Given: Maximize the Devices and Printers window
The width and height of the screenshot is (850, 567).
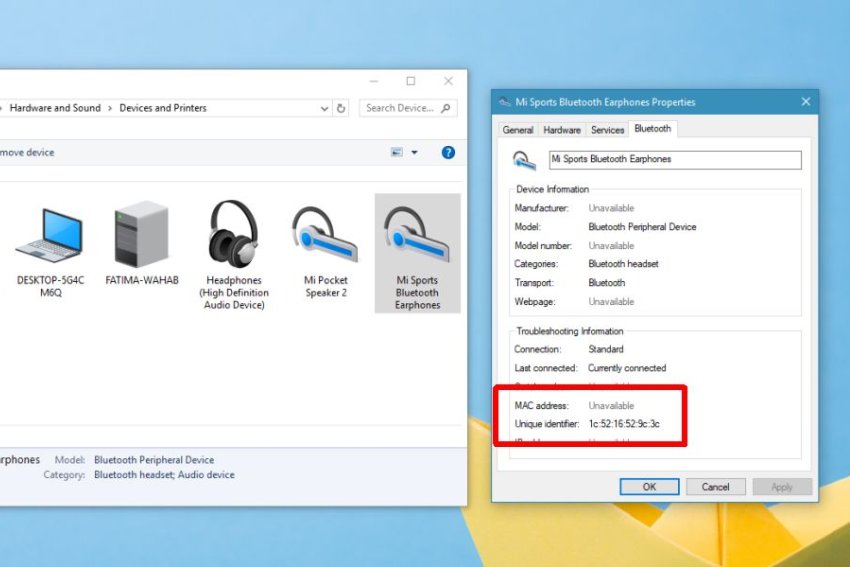Looking at the screenshot, I should pos(411,81).
